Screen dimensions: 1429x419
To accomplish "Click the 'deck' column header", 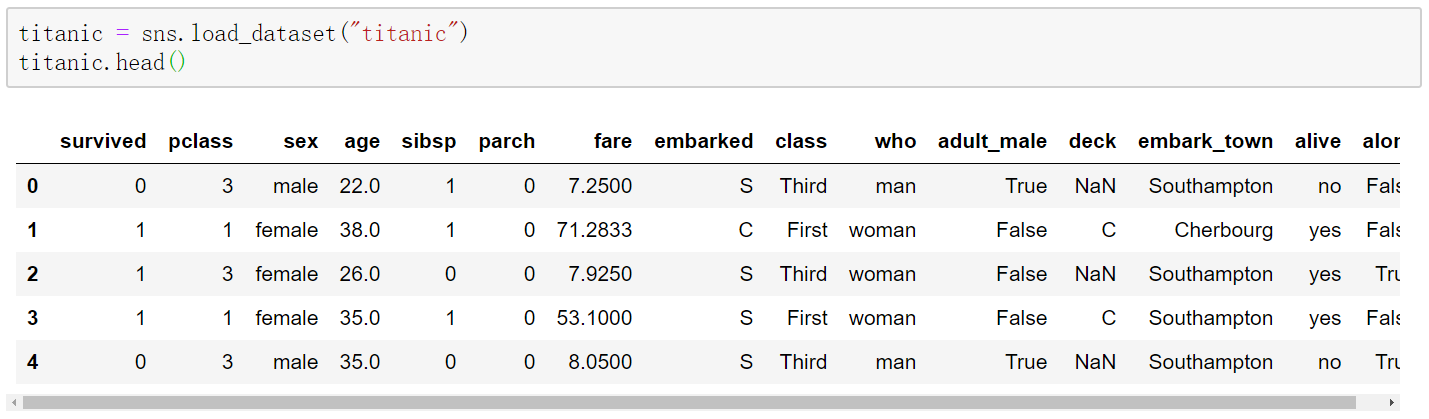I will pos(1092,141).
